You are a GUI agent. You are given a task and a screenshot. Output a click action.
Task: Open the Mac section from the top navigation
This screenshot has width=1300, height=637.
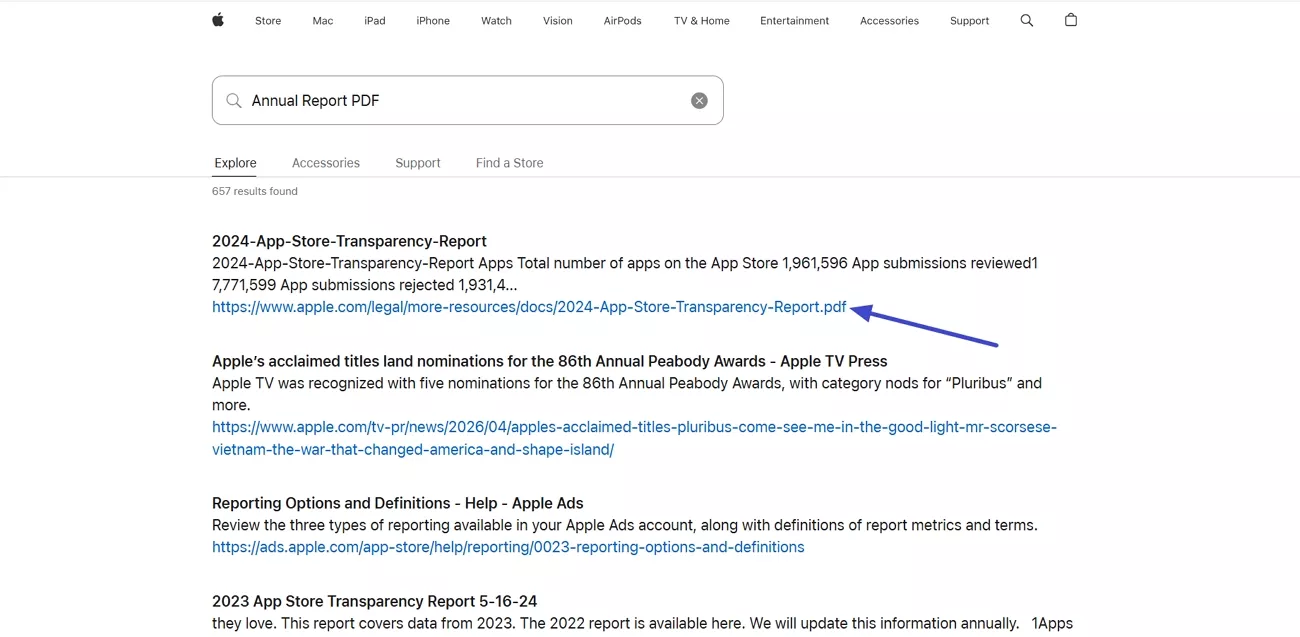322,20
